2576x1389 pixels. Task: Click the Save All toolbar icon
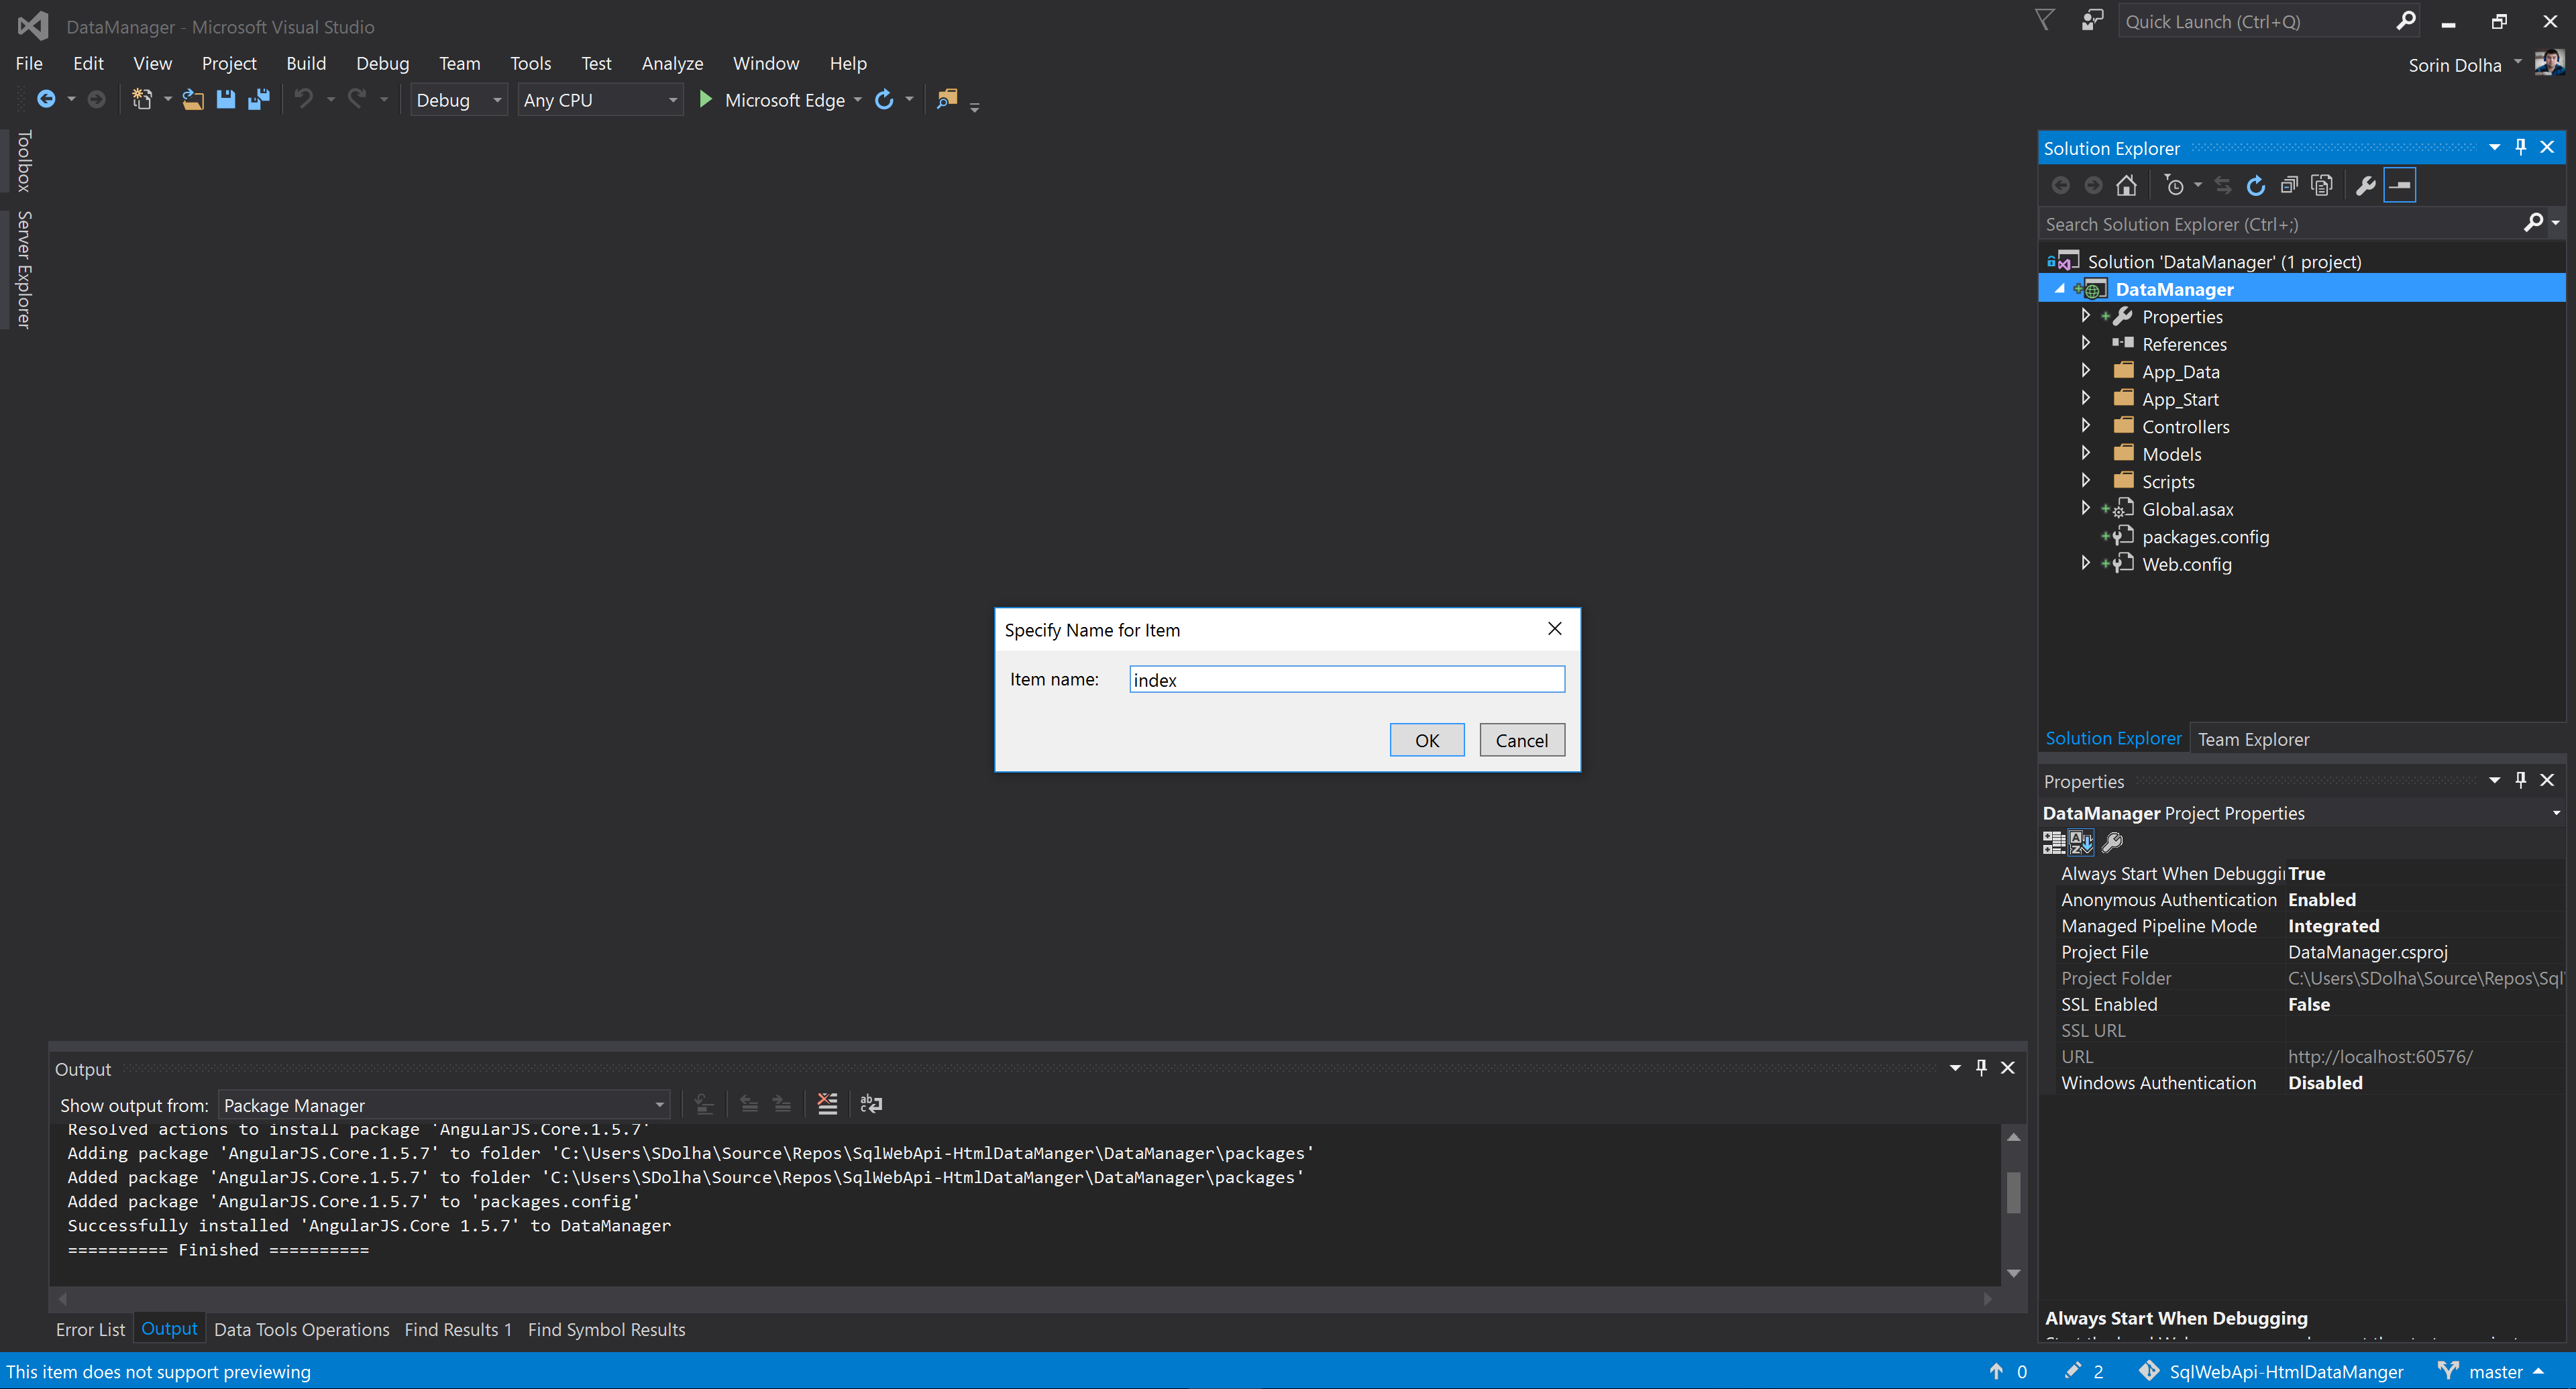point(259,99)
